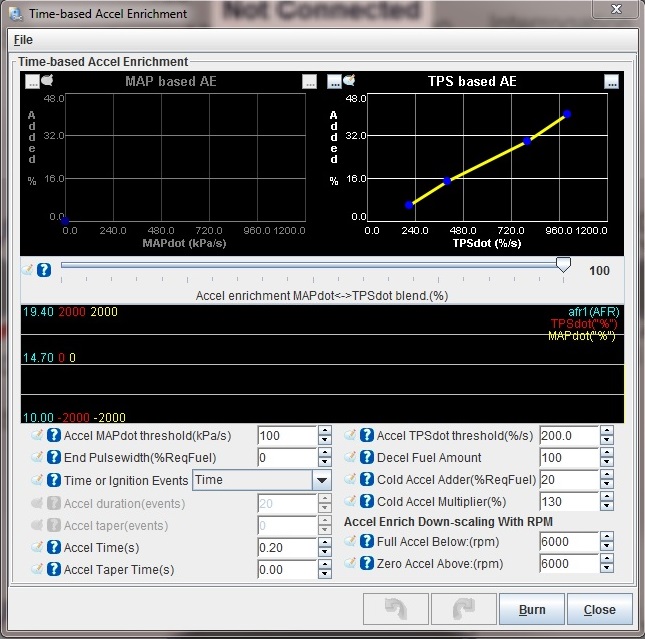Open TPS based AE curve options button on right
The height and width of the screenshot is (639, 645).
(612, 81)
